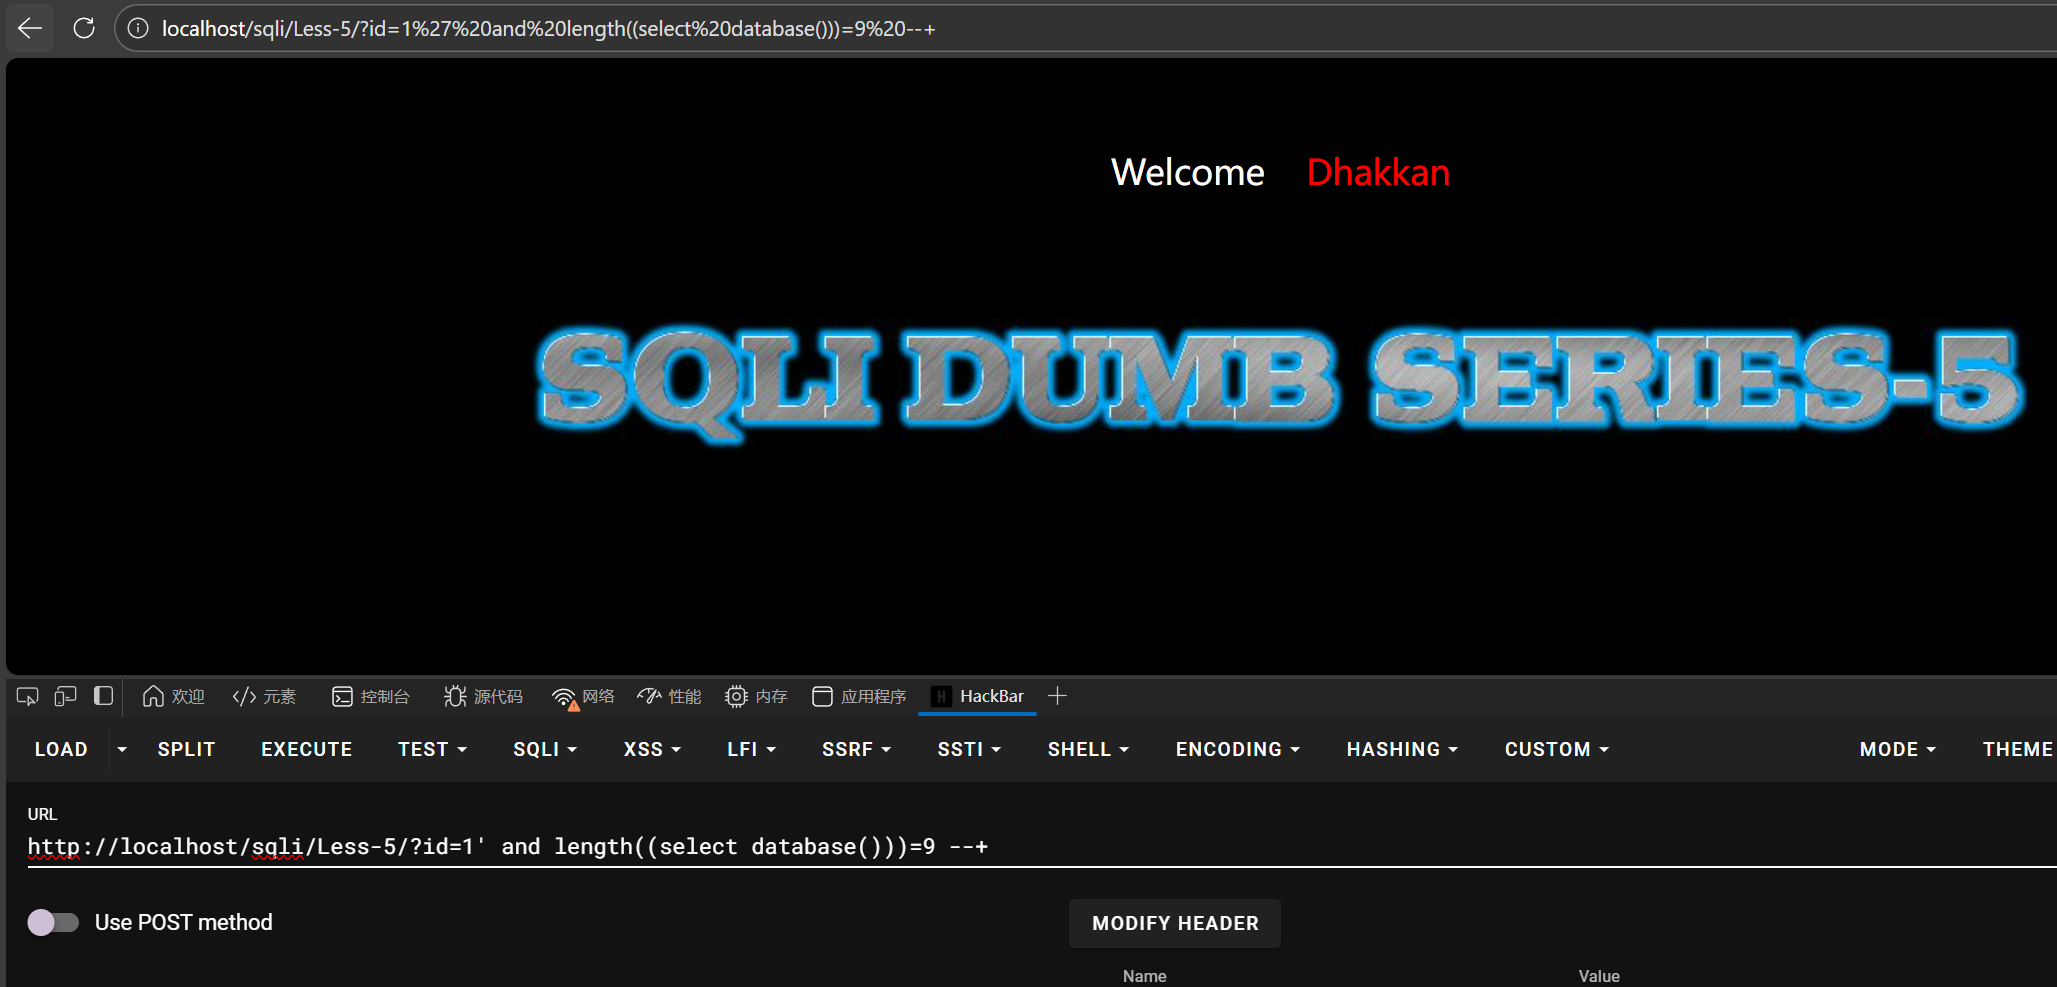This screenshot has height=987, width=2057.
Task: Open the TEST dropdown menu
Action: 432,749
